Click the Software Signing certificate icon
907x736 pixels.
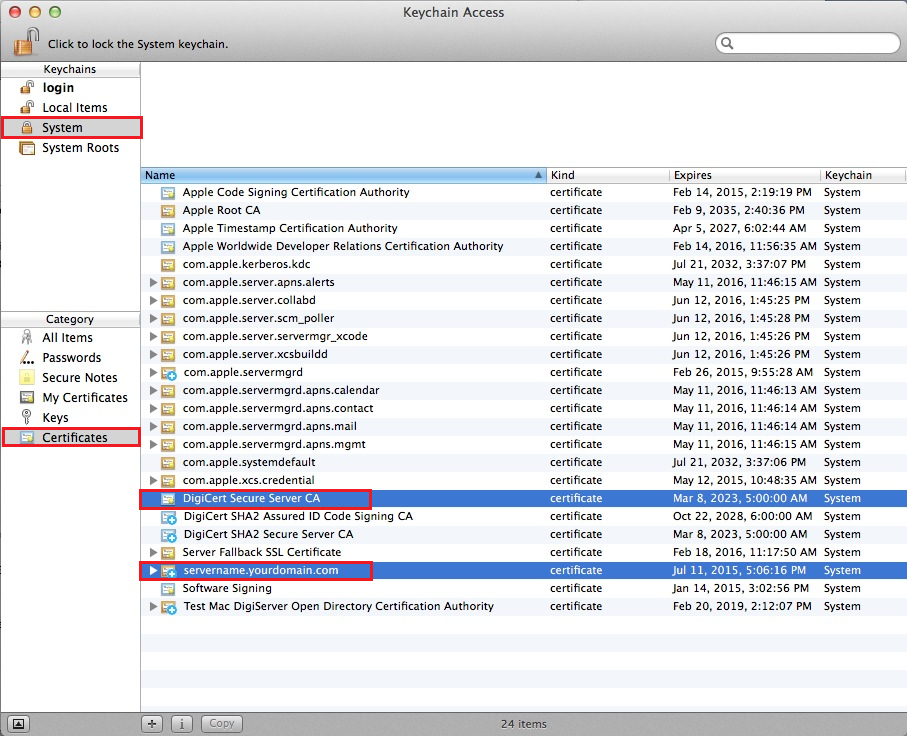pyautogui.click(x=168, y=588)
